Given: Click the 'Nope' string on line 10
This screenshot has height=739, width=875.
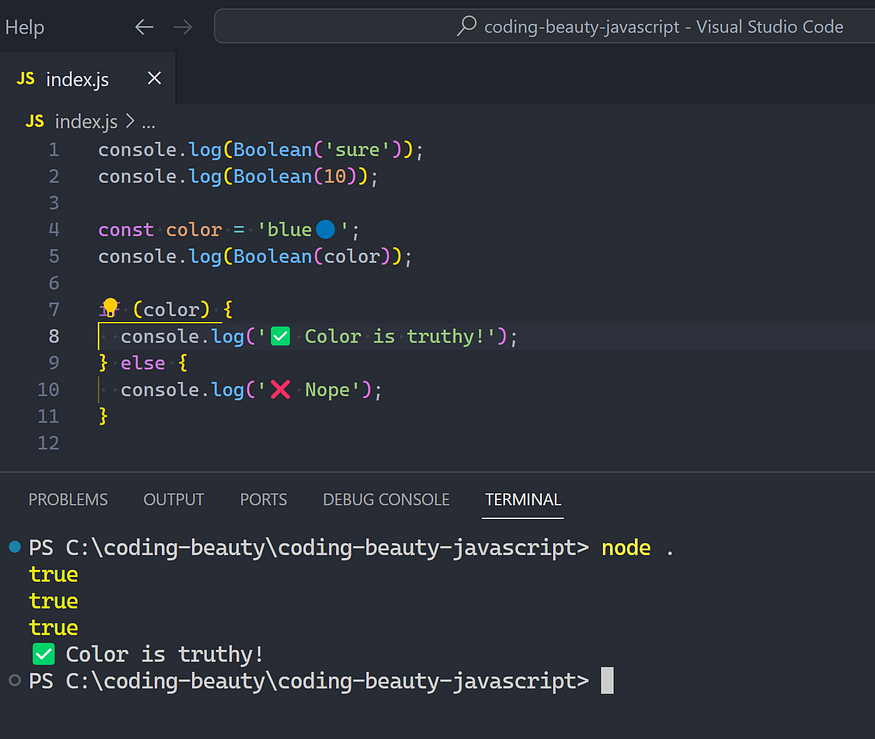Looking at the screenshot, I should (310, 390).
